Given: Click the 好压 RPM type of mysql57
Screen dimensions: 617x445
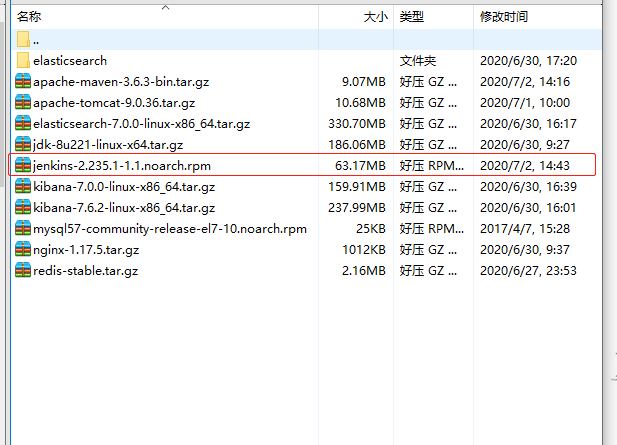Looking at the screenshot, I should point(432,229).
